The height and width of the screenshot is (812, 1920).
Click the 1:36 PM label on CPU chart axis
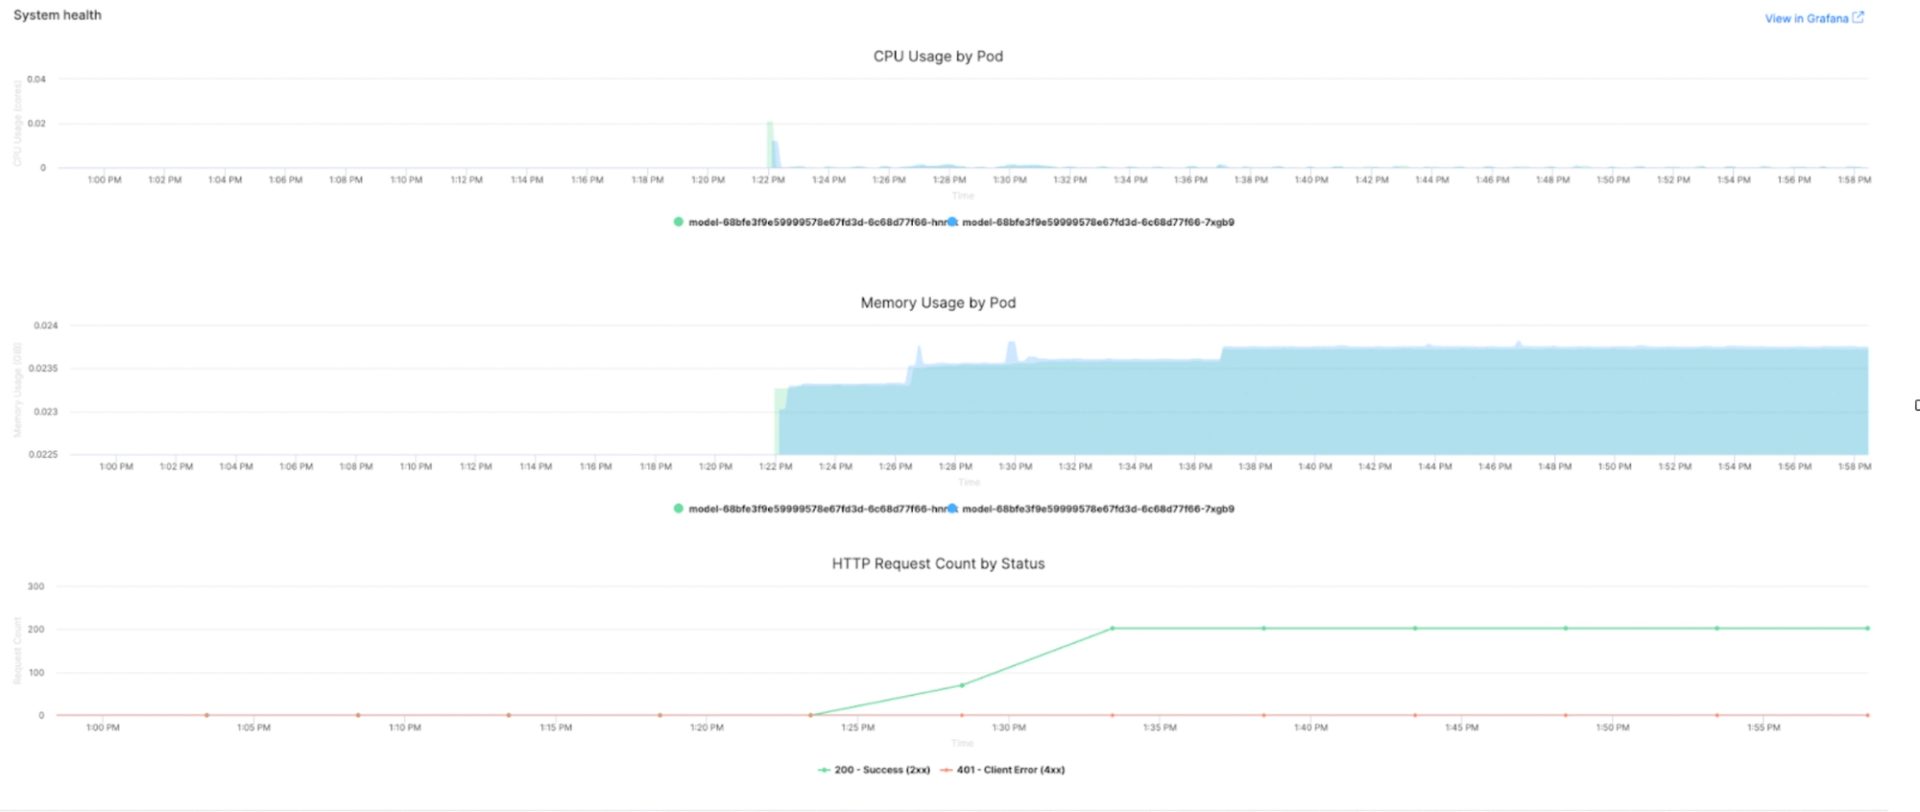pos(1190,180)
